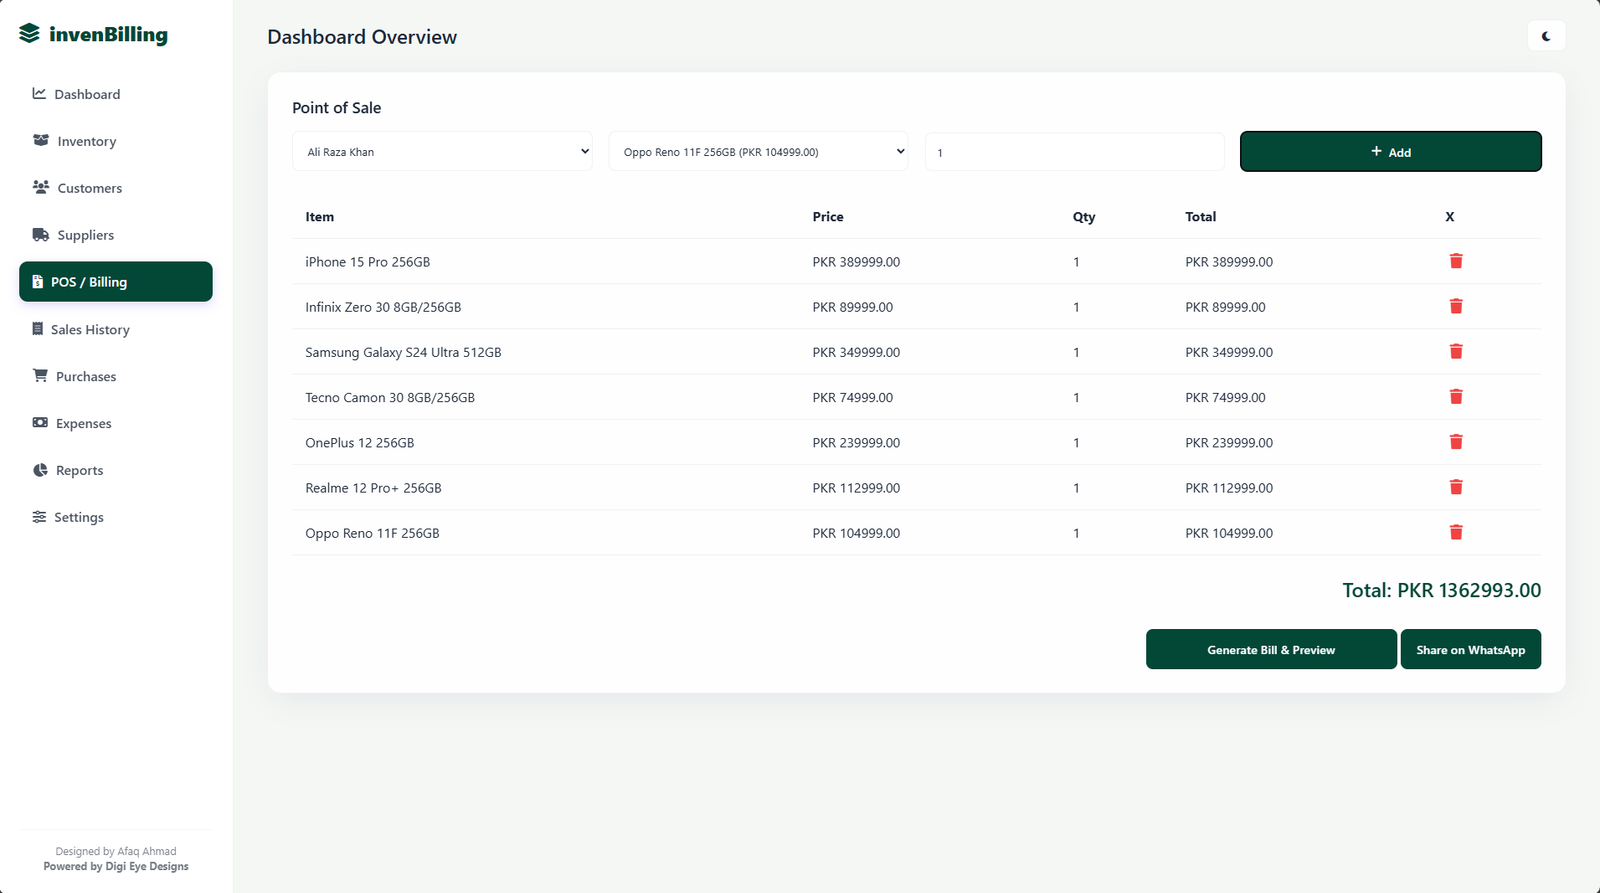The height and width of the screenshot is (893, 1600).
Task: Toggle dark mode with moon button
Action: click(1546, 36)
